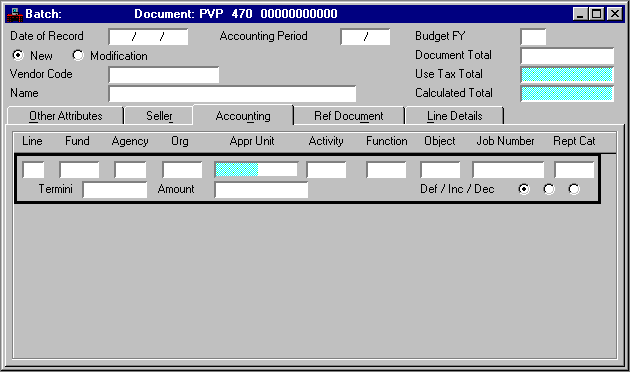This screenshot has width=630, height=372.
Task: Click the Activity input field
Action: tap(326, 170)
